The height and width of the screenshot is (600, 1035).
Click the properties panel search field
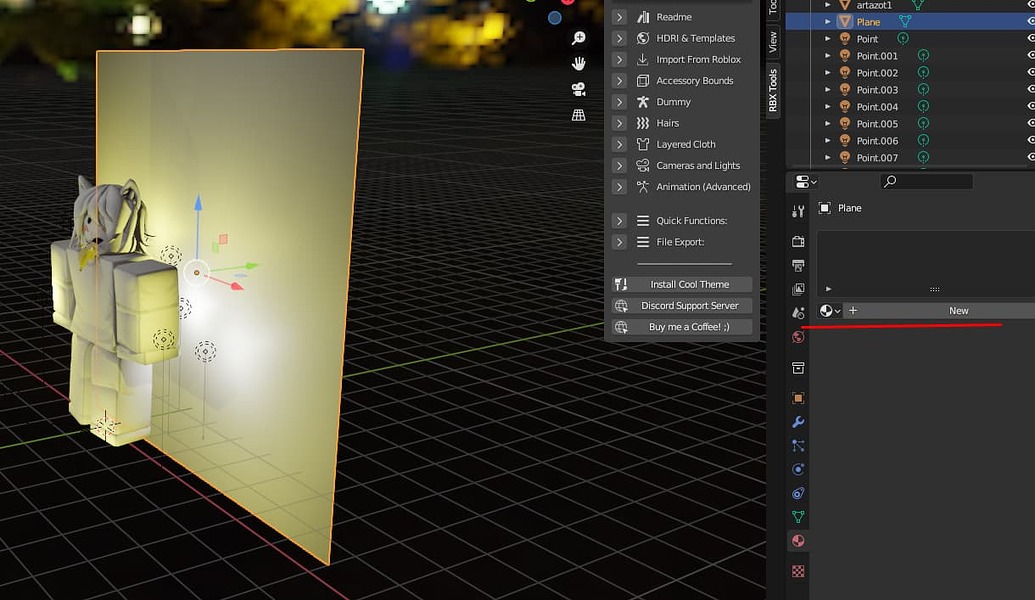(x=927, y=182)
